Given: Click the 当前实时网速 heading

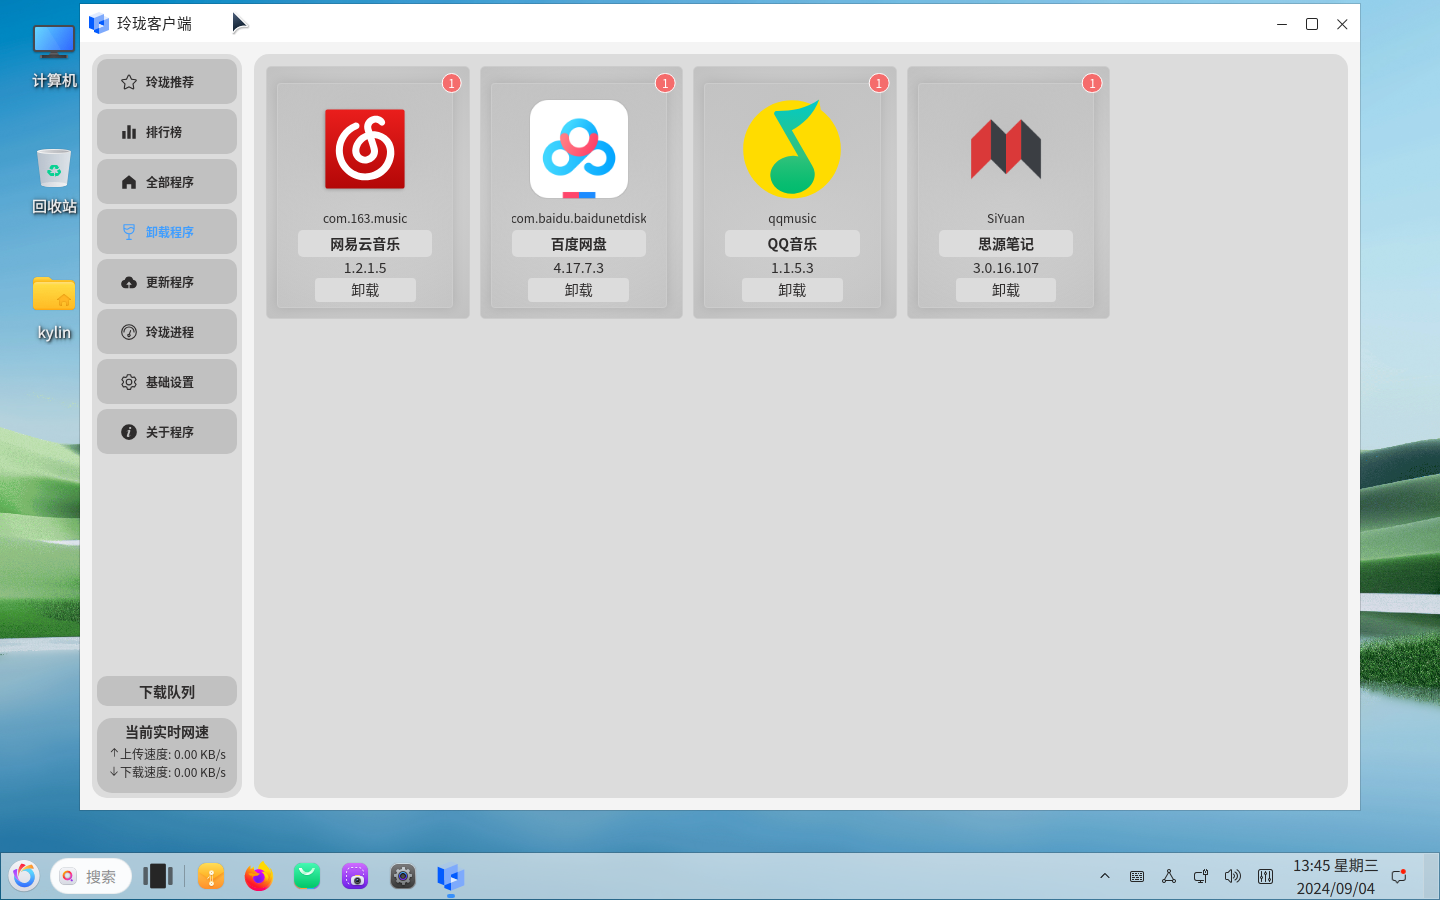Looking at the screenshot, I should point(167,732).
